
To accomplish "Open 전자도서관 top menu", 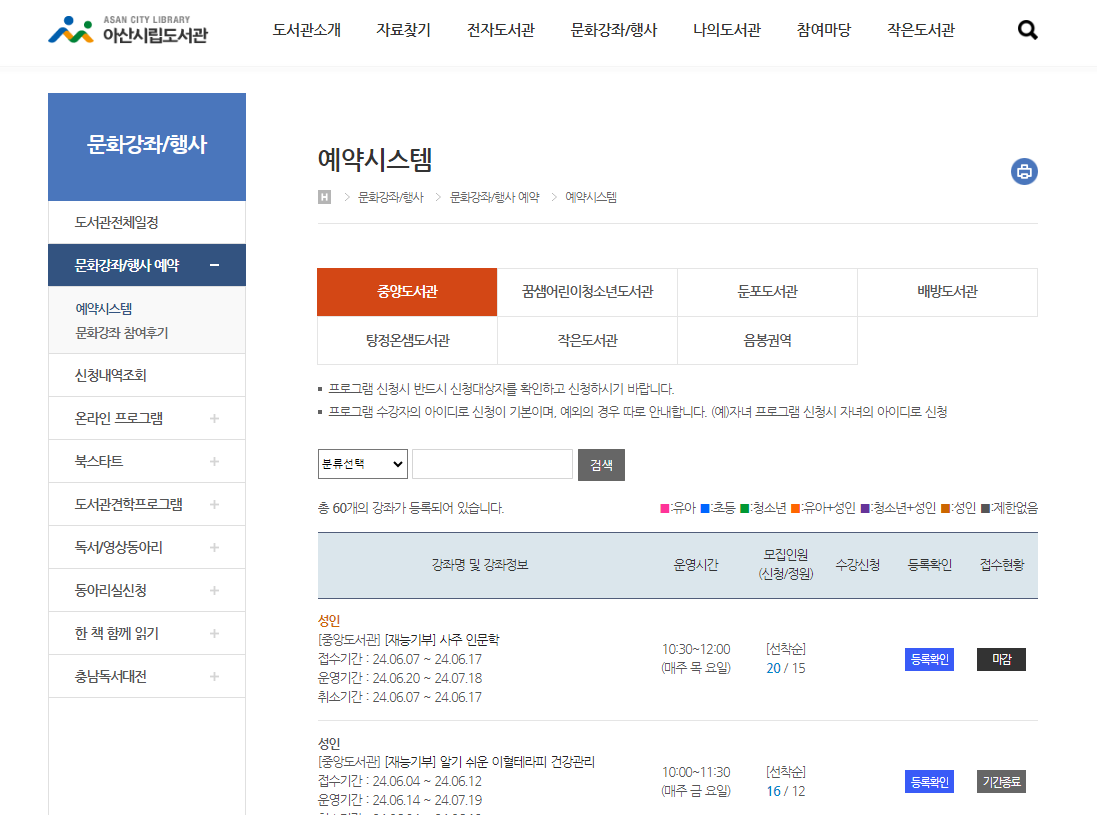I will 501,30.
